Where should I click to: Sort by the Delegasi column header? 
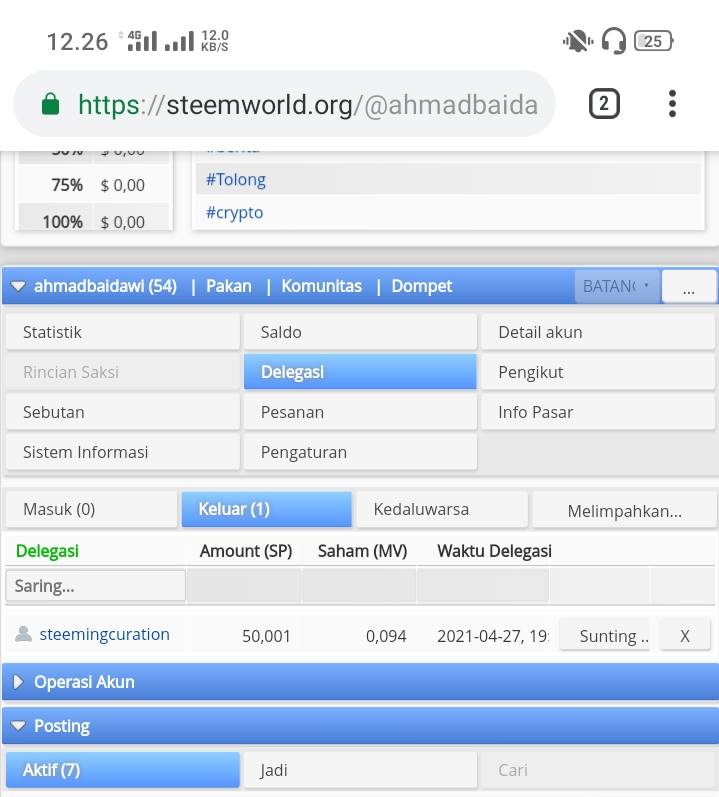click(47, 551)
